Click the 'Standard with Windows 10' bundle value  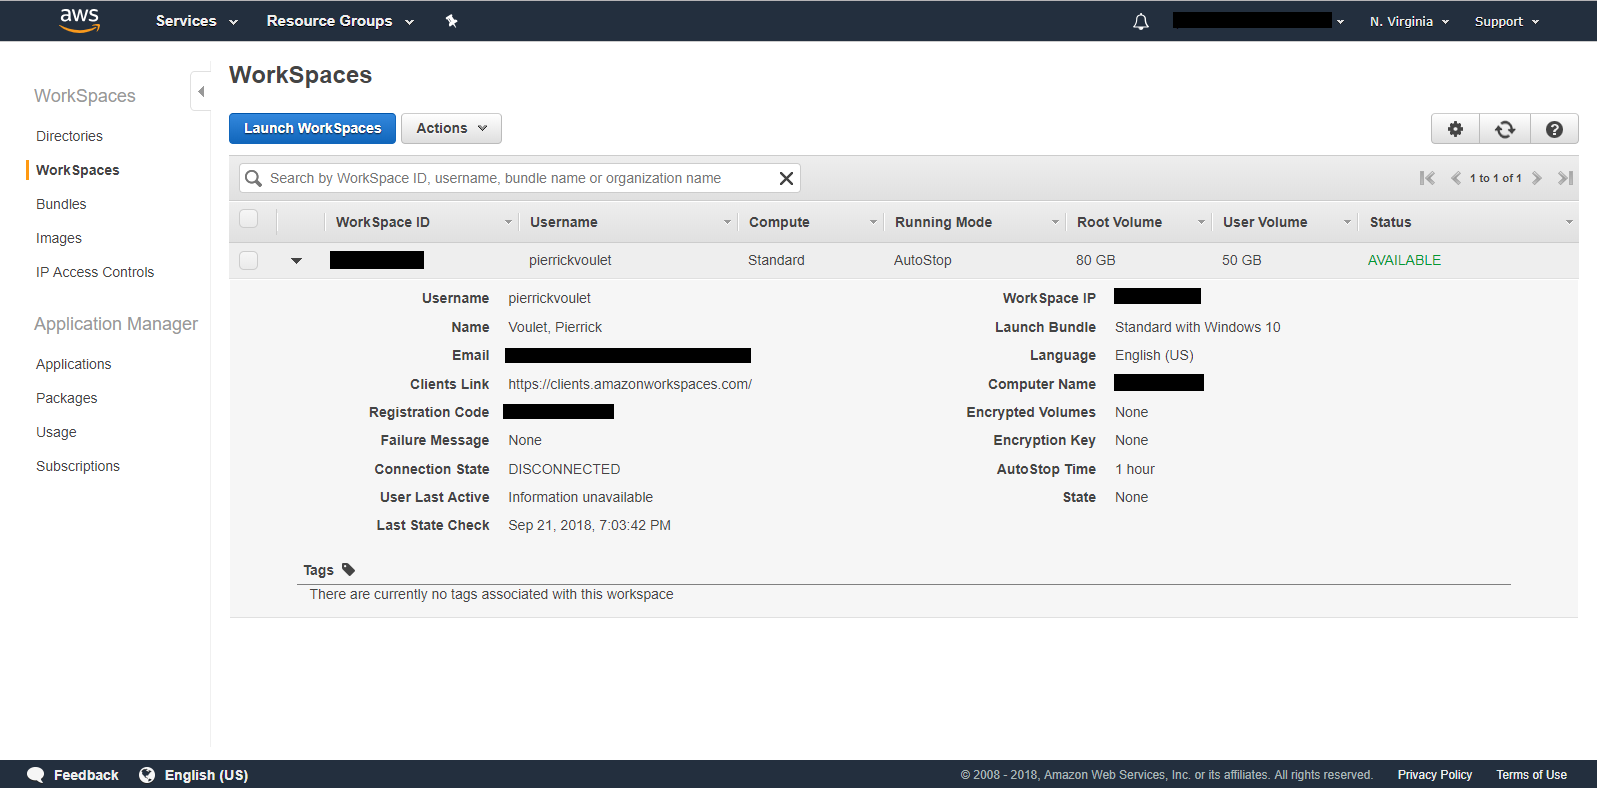(x=1197, y=327)
